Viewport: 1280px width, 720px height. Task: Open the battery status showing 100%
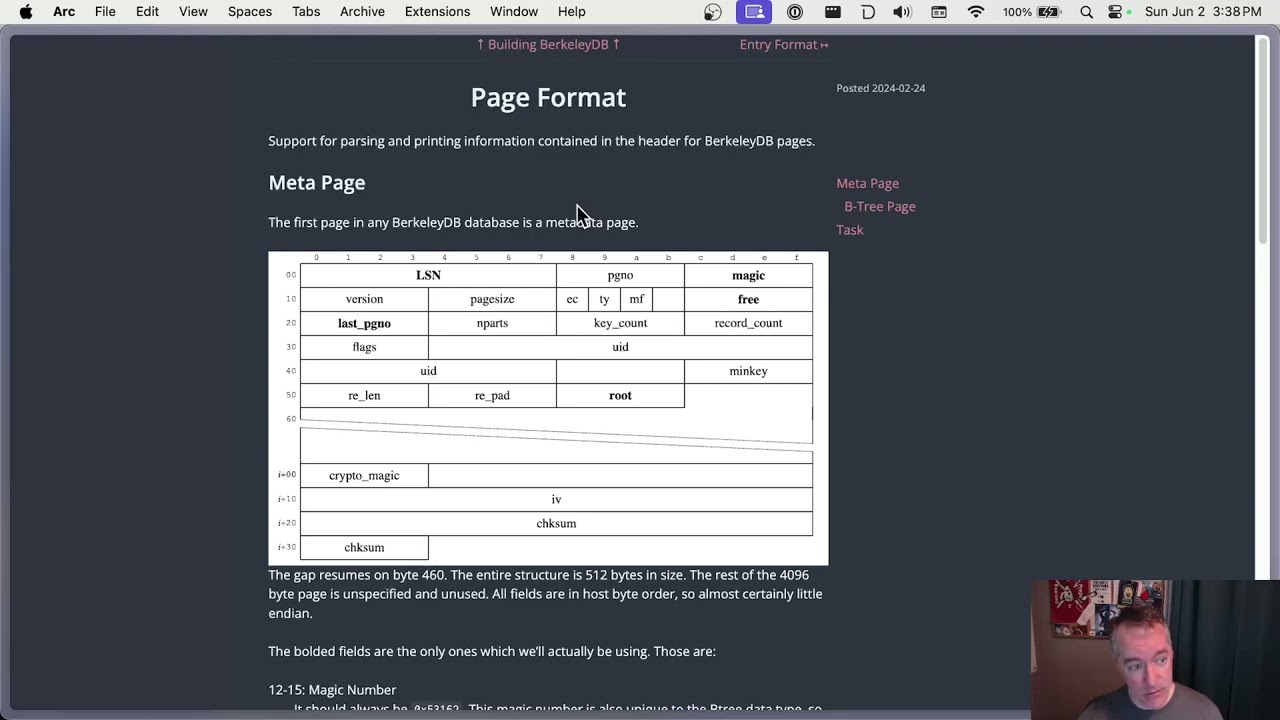click(1031, 12)
